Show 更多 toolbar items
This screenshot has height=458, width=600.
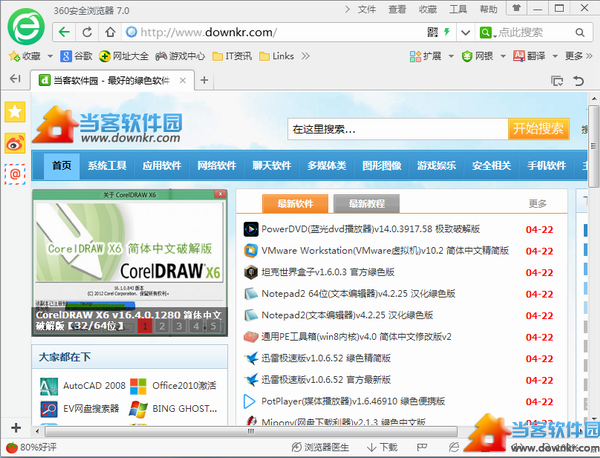[x=579, y=56]
